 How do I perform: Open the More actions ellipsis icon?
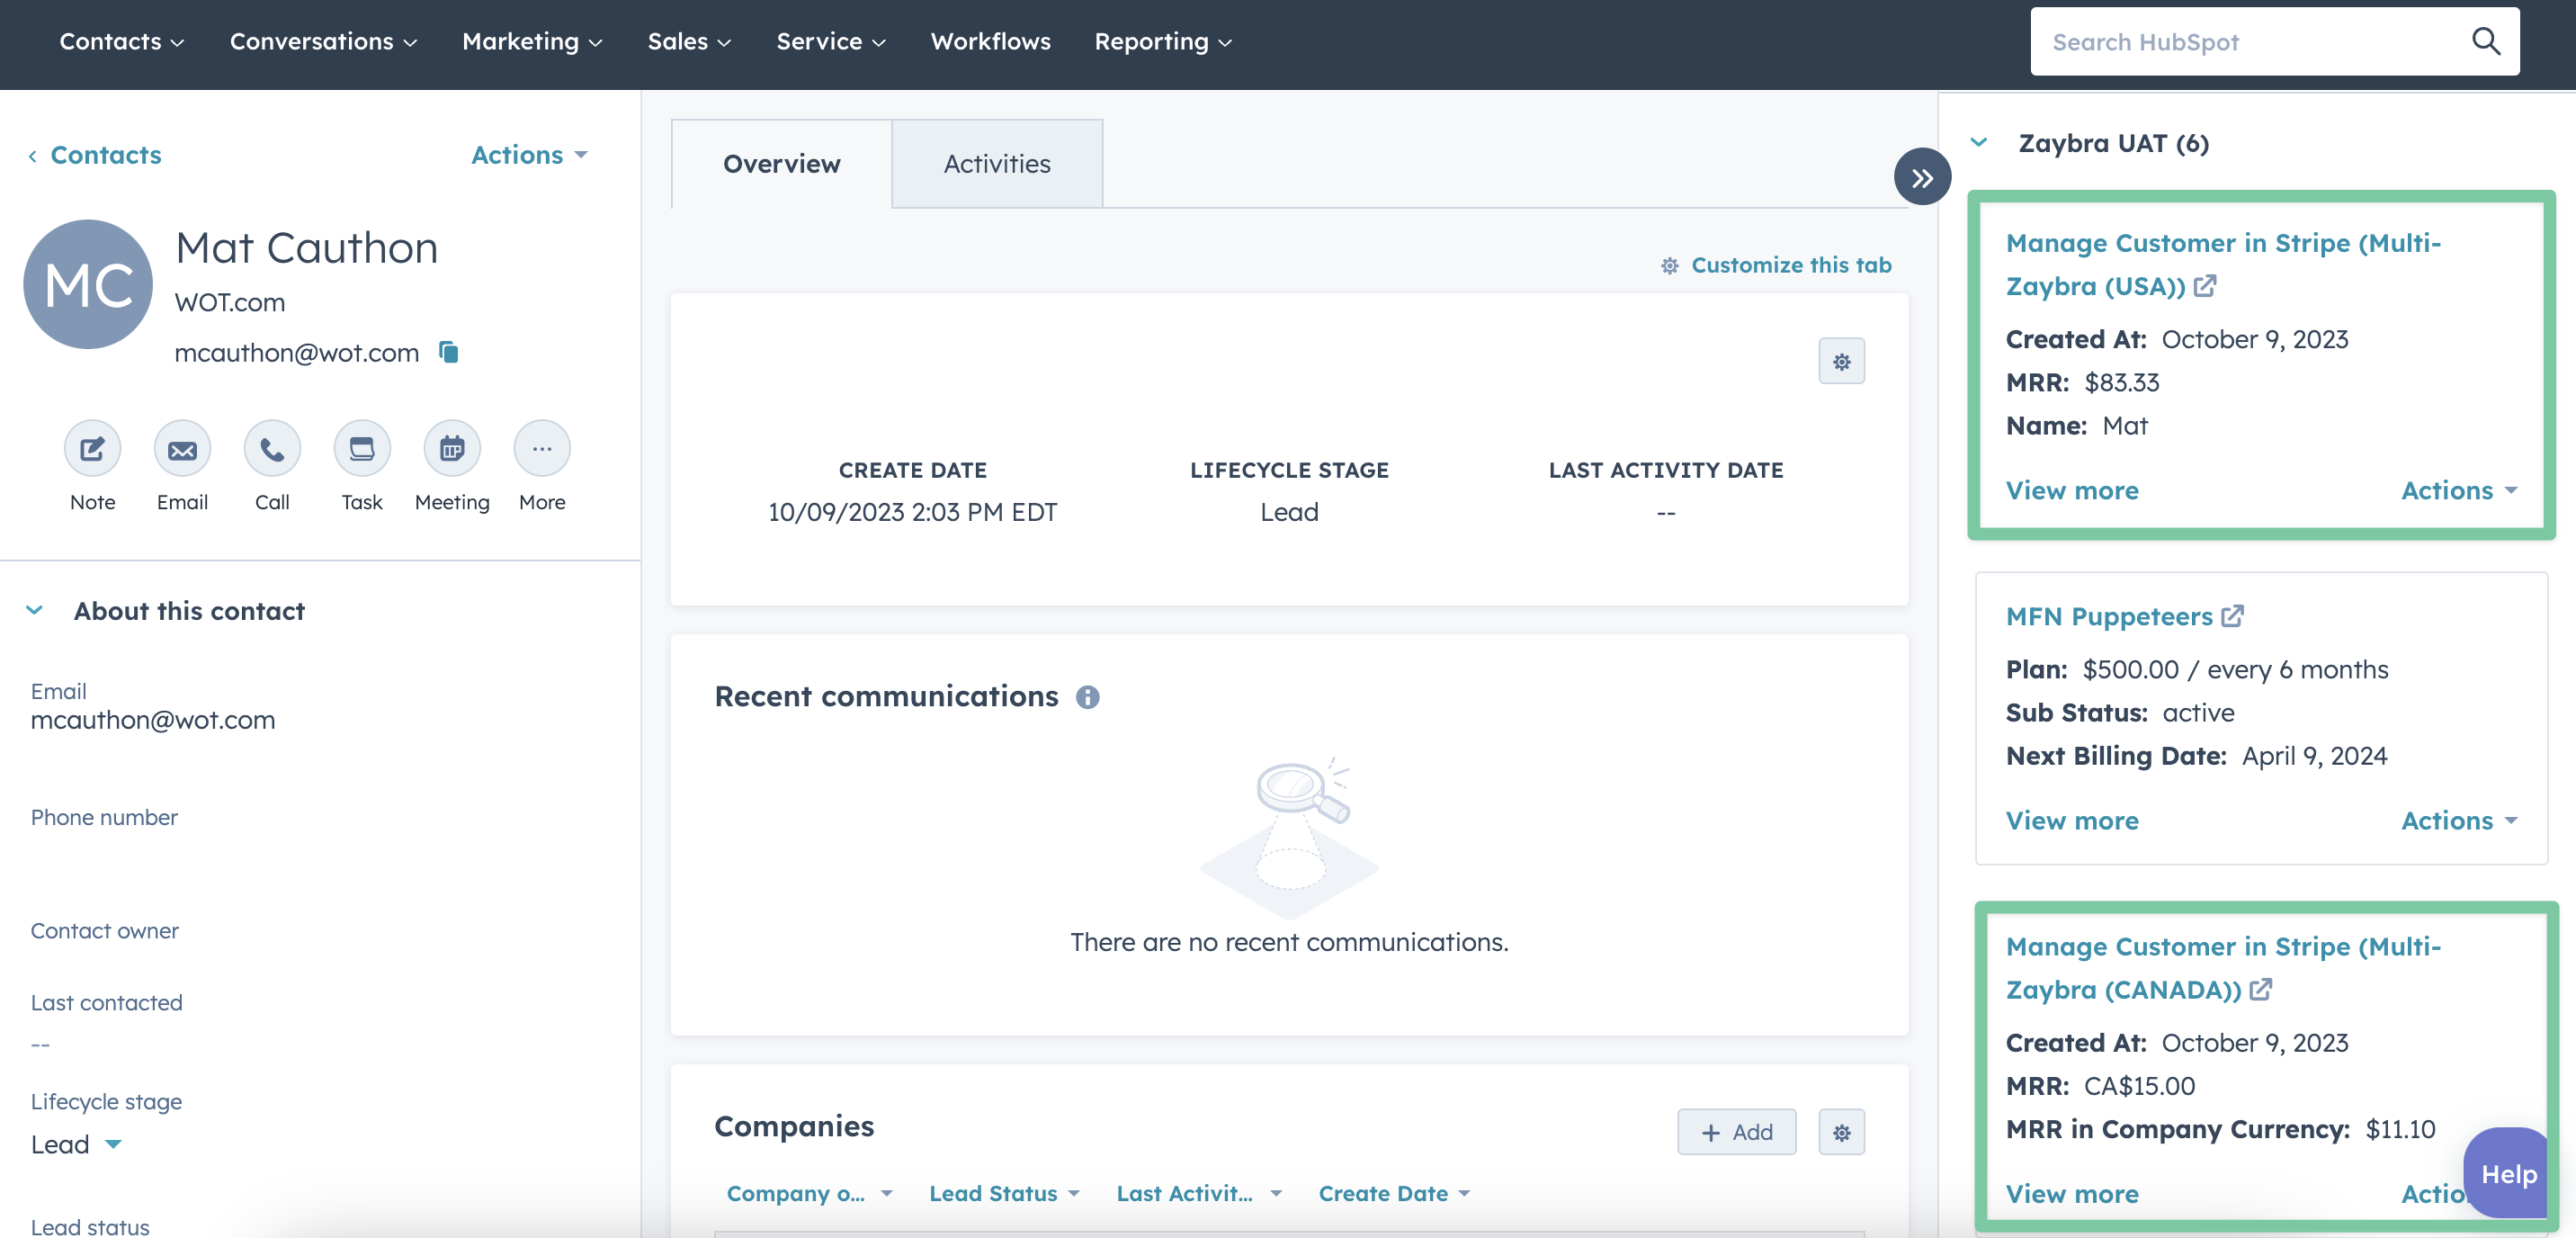coord(542,449)
